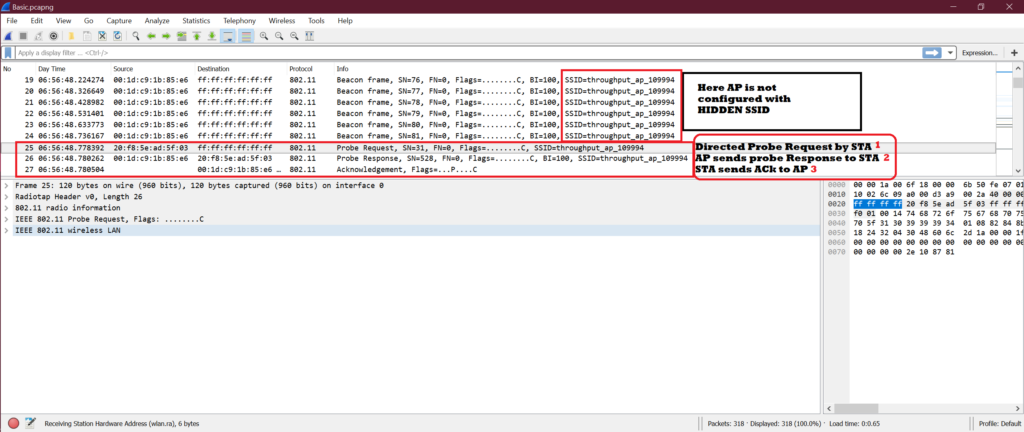Open the Expression dialog

point(980,52)
